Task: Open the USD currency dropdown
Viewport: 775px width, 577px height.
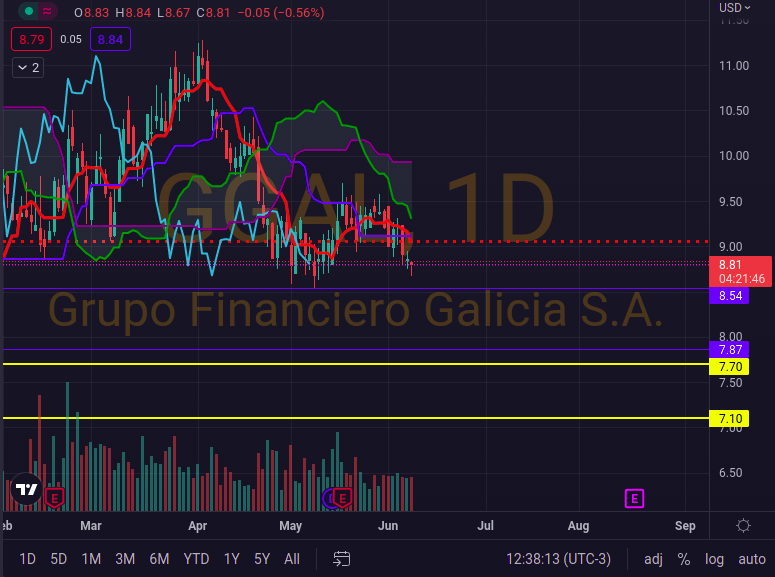Action: (x=735, y=8)
